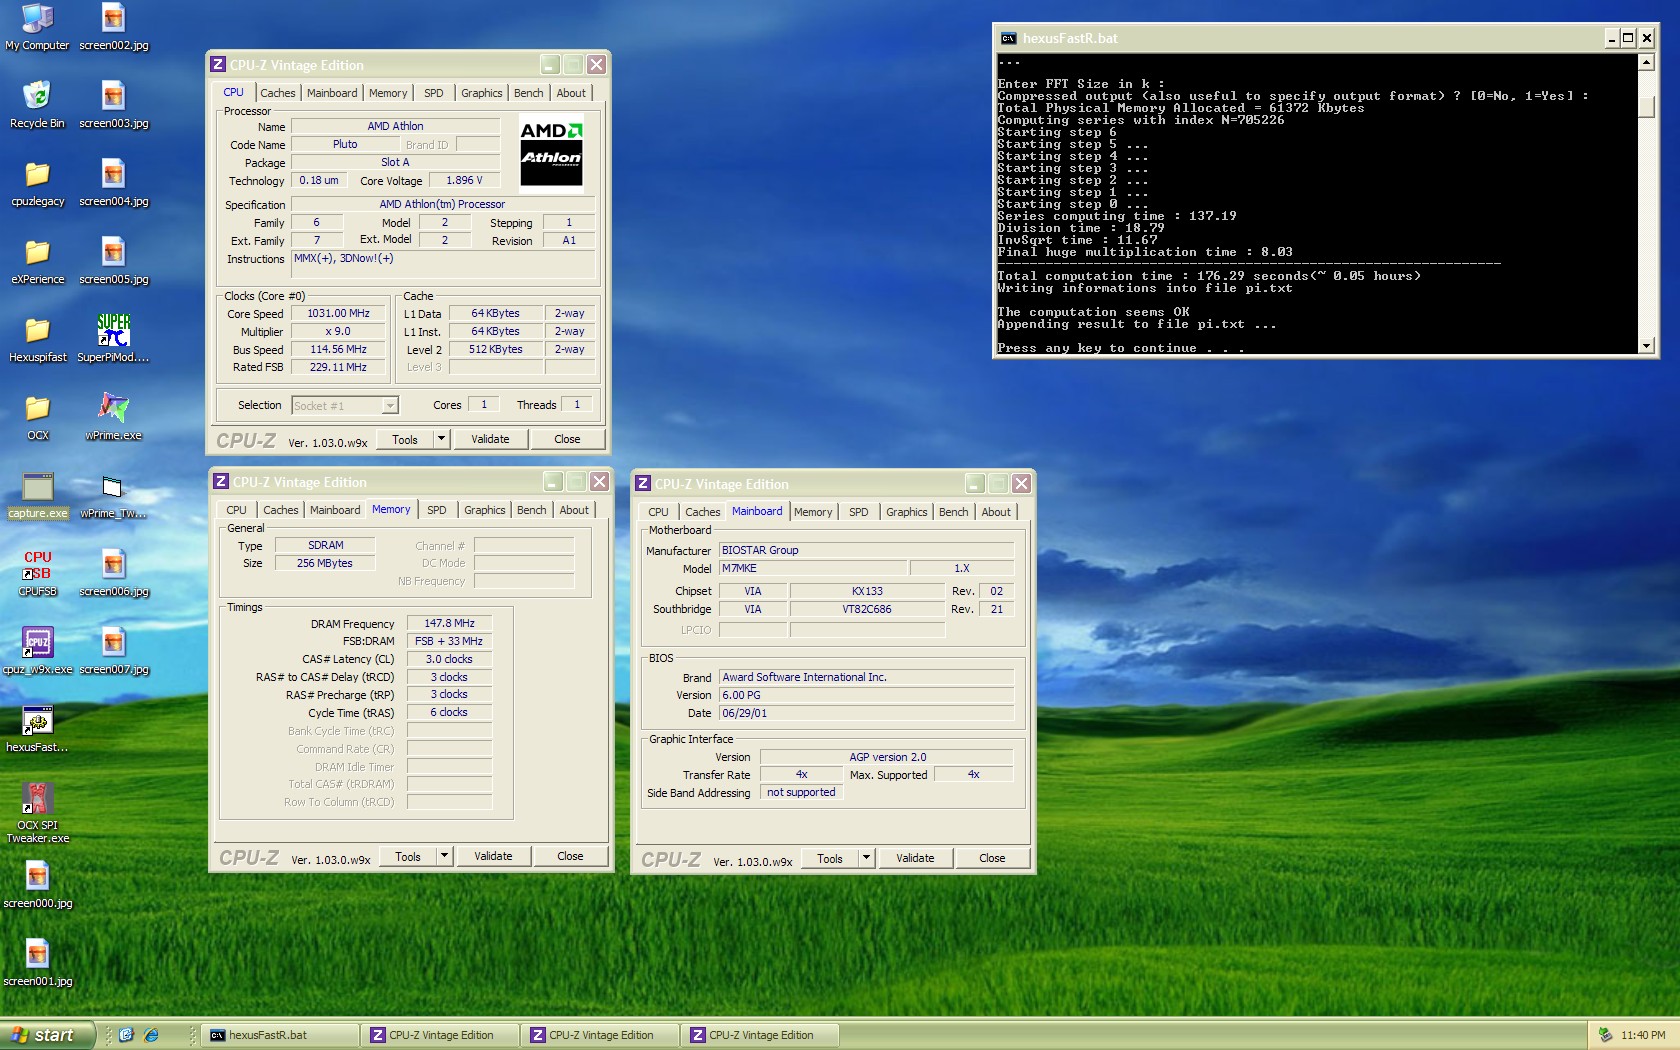Click the console scrollbar up arrow

(x=1646, y=62)
